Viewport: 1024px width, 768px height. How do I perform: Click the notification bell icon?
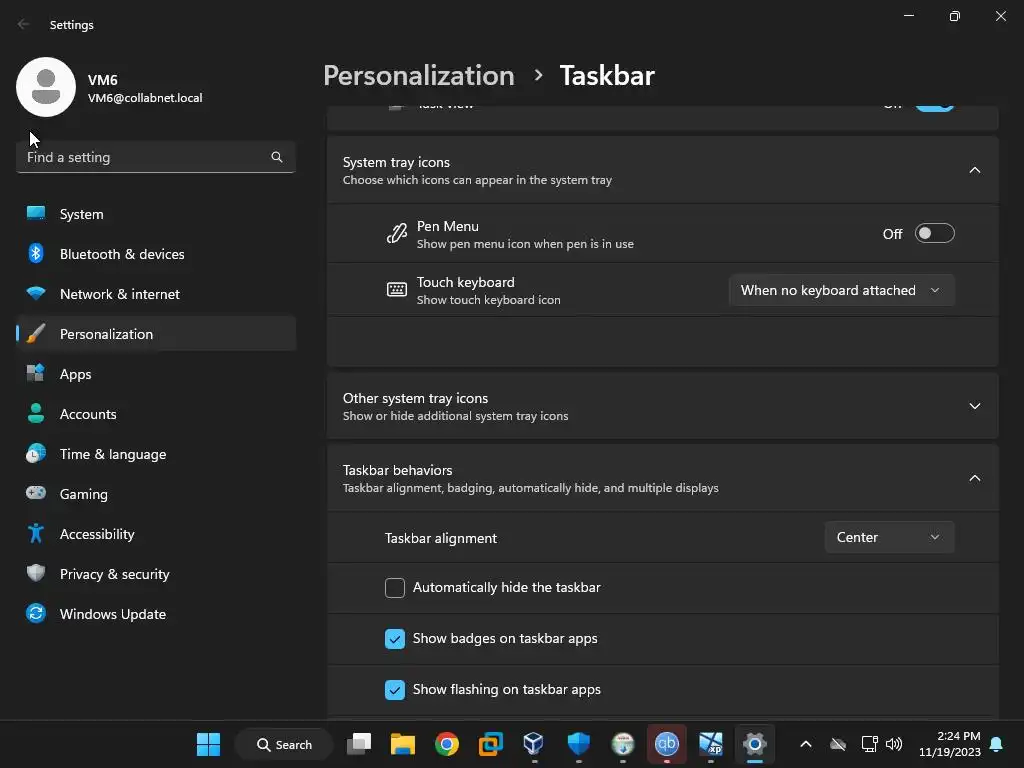click(x=996, y=744)
